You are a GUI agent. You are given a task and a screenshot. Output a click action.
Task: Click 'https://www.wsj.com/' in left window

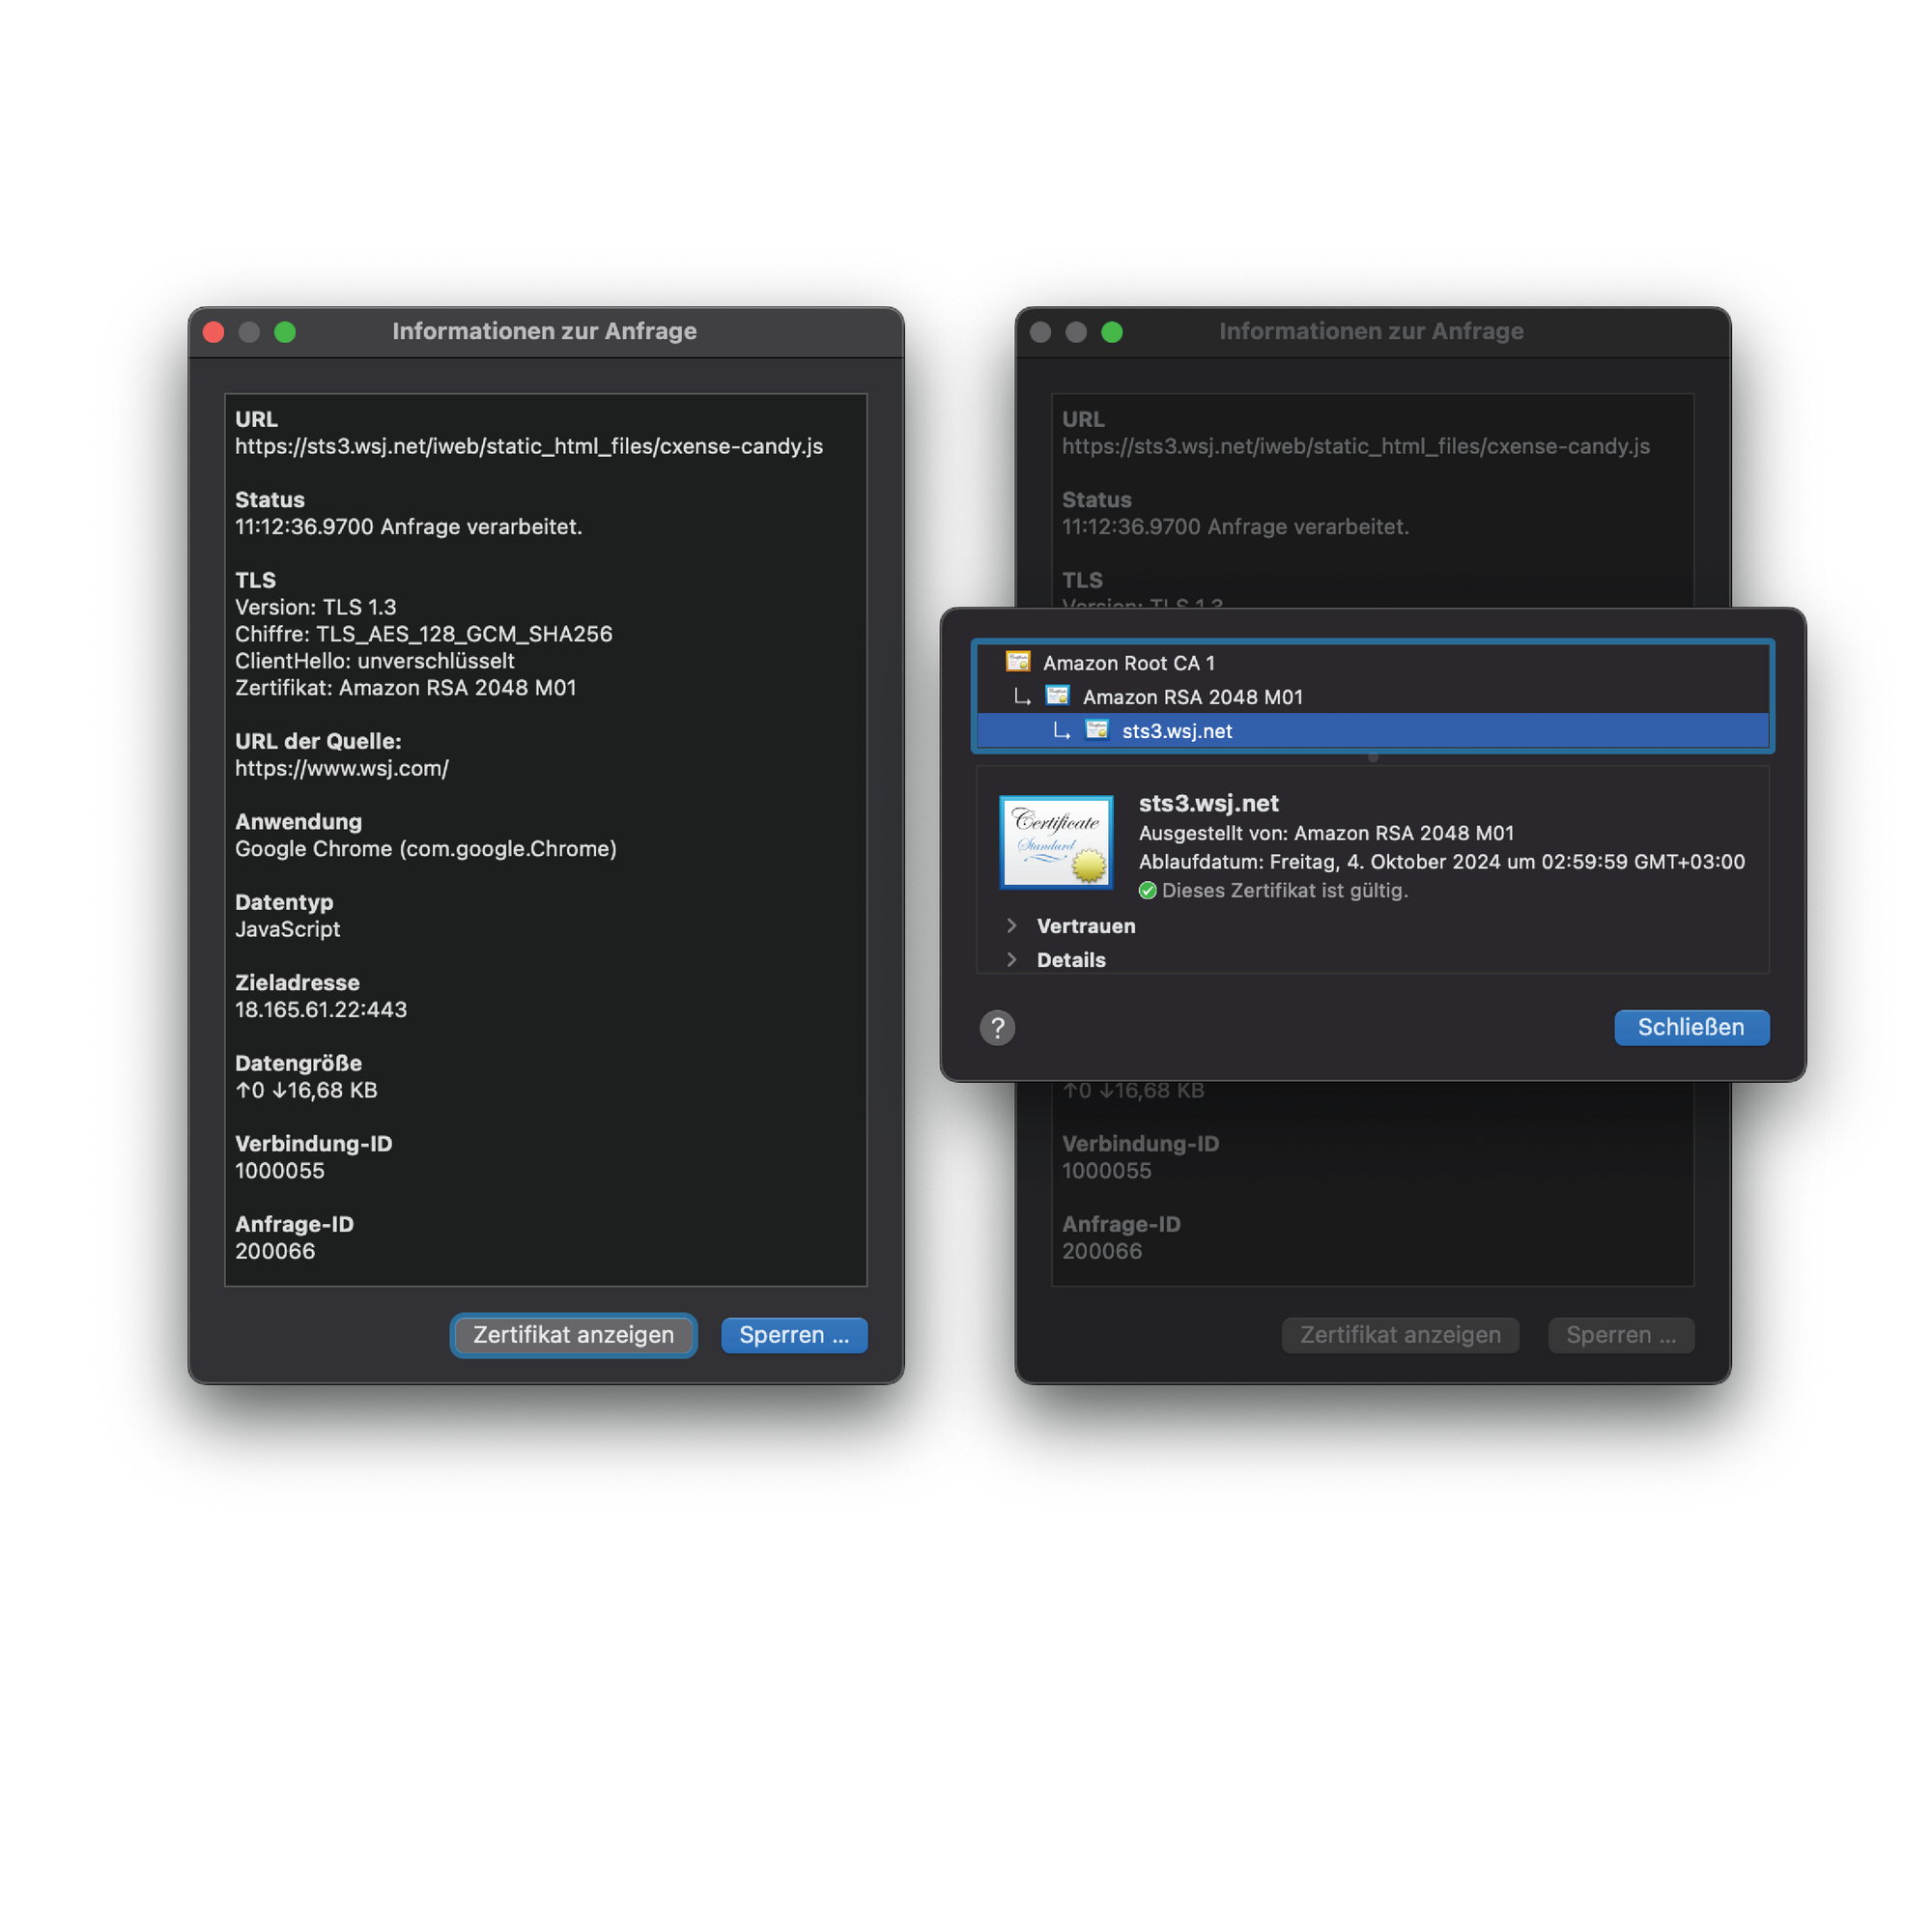342,768
